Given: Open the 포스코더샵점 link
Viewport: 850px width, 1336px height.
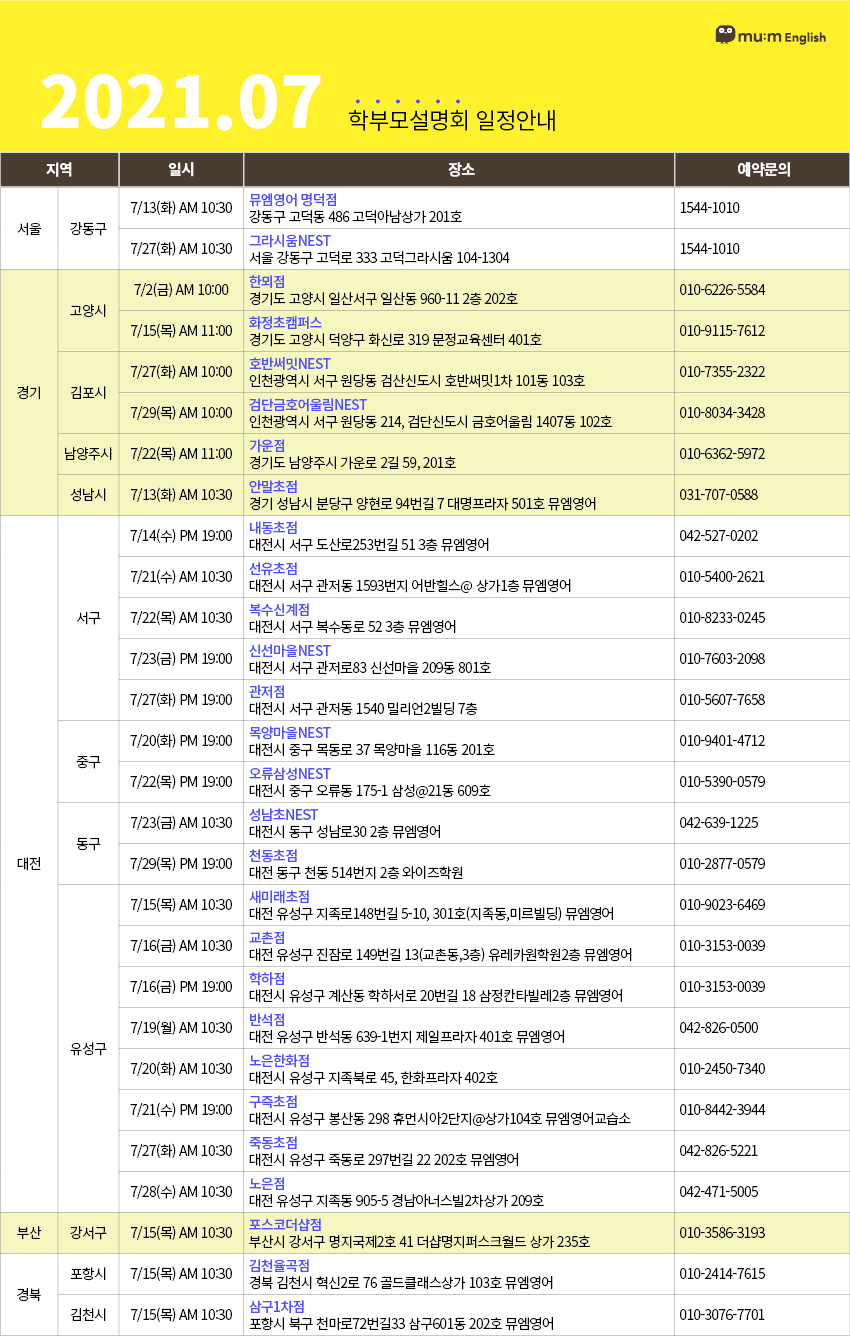Looking at the screenshot, I should [x=285, y=1224].
